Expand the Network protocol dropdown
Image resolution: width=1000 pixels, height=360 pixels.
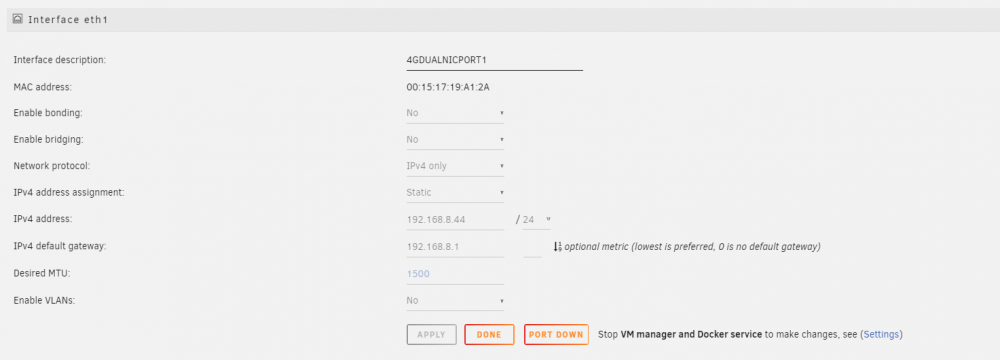tap(455, 167)
